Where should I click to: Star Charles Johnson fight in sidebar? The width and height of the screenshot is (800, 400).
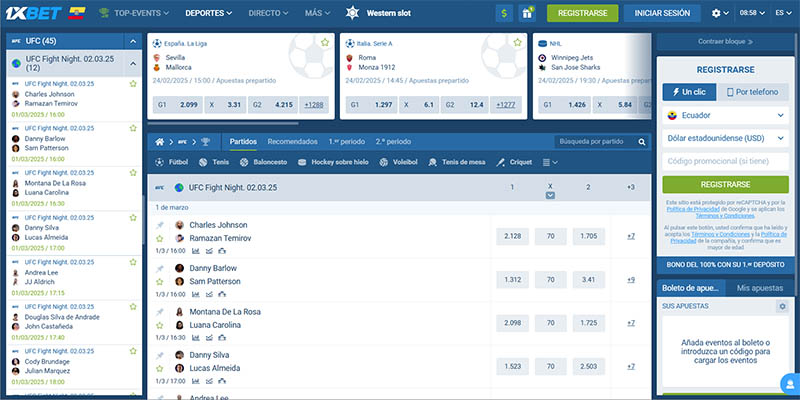pyautogui.click(x=133, y=84)
